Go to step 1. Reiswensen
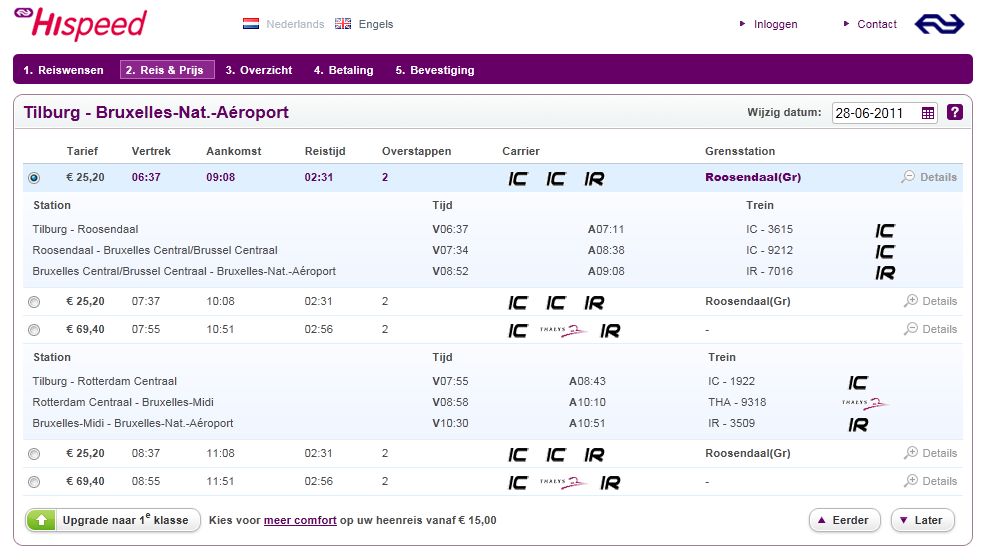The image size is (987, 560). click(x=64, y=70)
